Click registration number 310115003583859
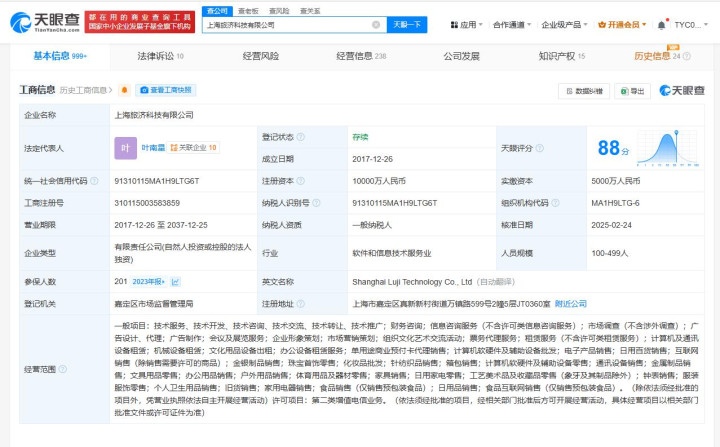 [147, 203]
